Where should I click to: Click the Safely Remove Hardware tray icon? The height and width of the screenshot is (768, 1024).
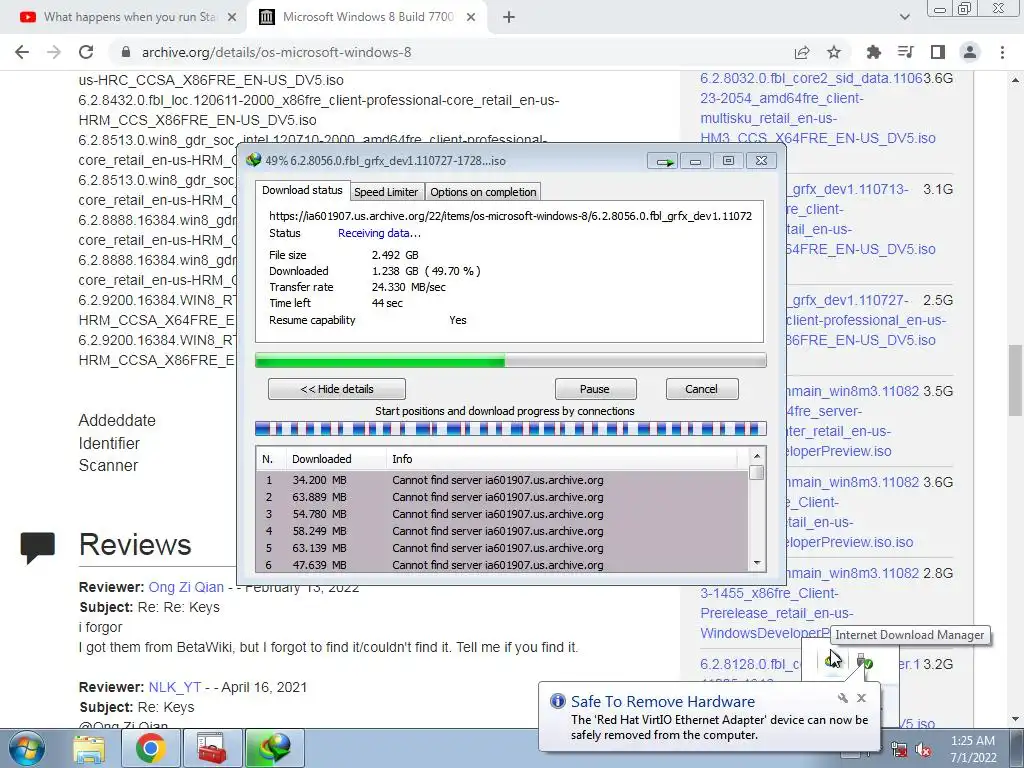pyautogui.click(x=865, y=662)
